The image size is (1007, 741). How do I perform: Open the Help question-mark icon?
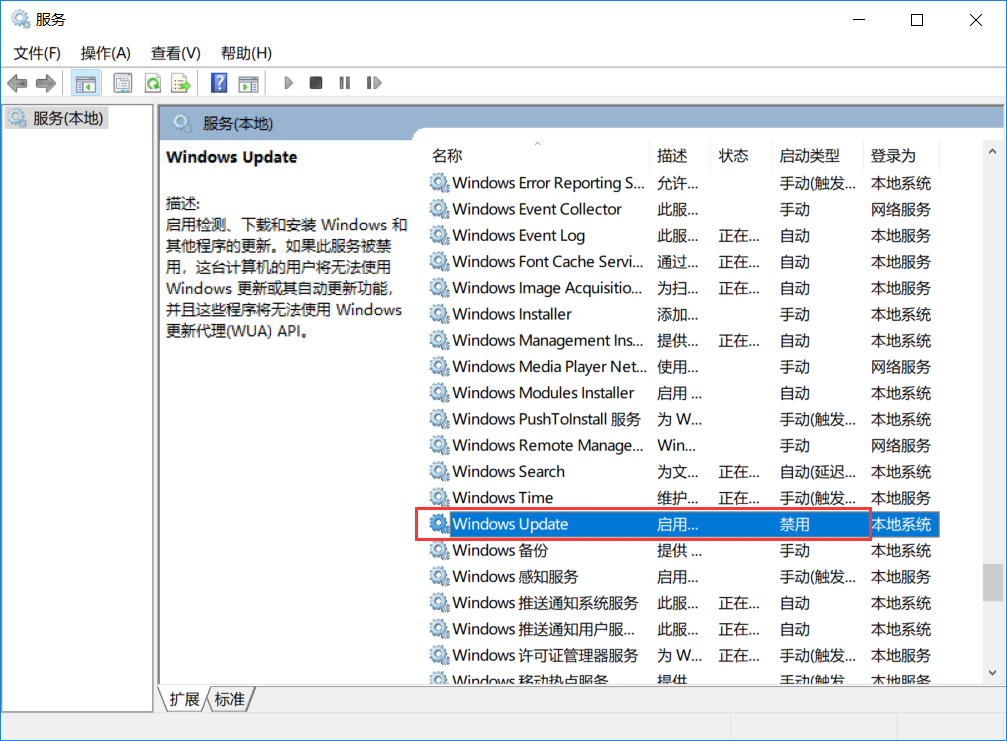(219, 83)
